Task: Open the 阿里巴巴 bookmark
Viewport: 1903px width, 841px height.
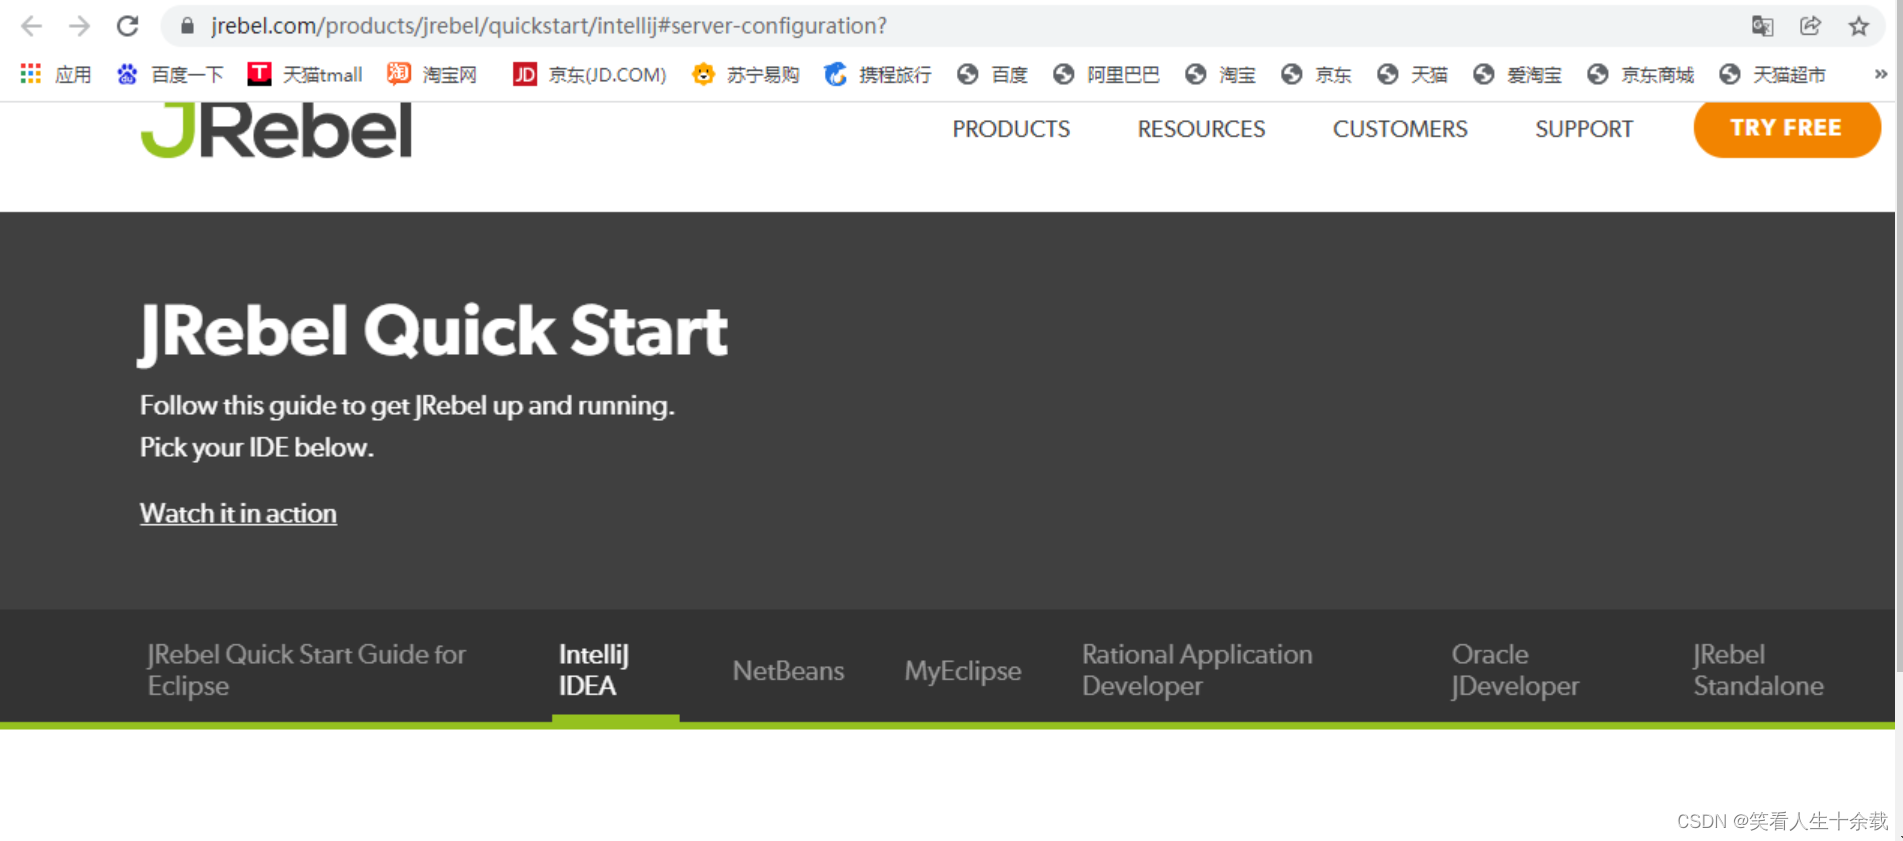Action: [1106, 74]
